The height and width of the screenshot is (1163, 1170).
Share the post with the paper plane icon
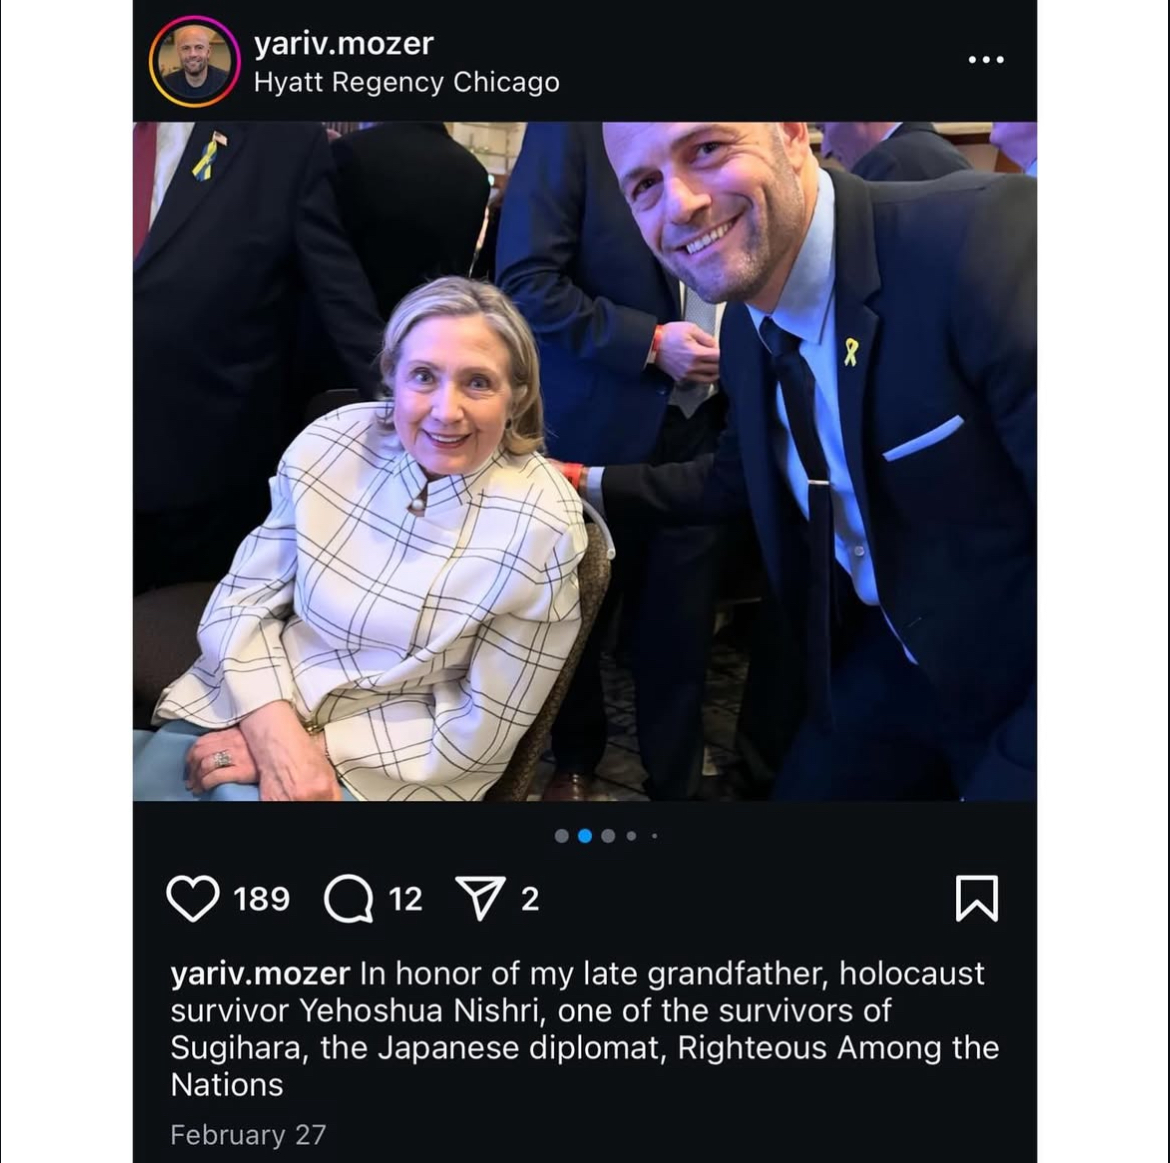(x=479, y=898)
